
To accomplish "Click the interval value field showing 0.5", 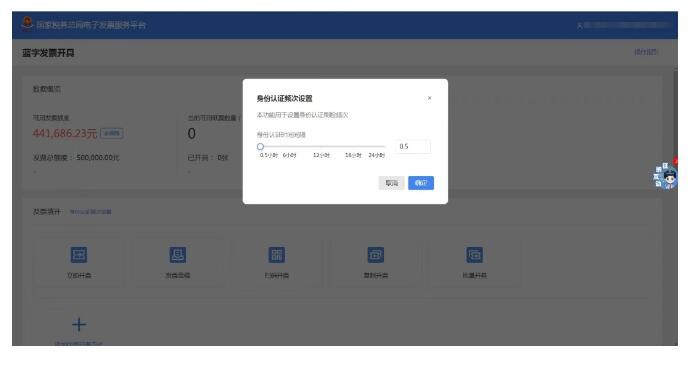I will (x=413, y=147).
